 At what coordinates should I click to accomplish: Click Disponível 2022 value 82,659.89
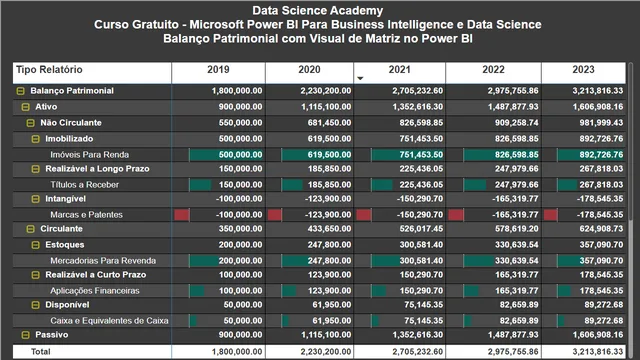pyautogui.click(x=519, y=305)
